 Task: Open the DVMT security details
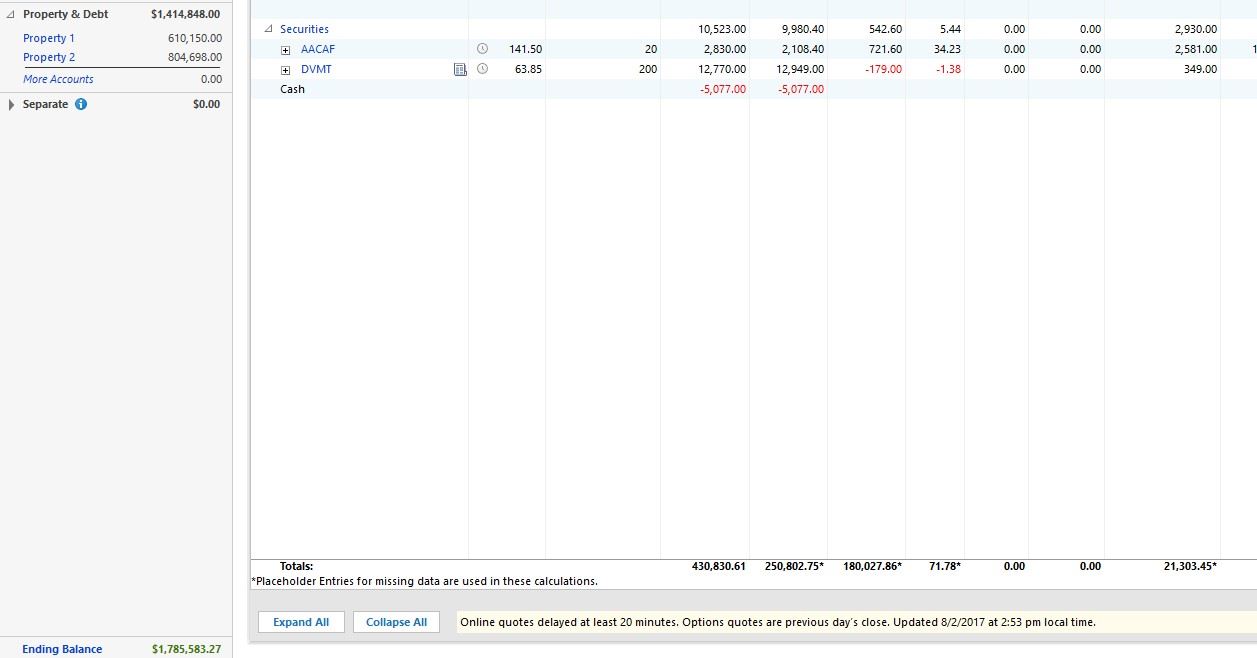click(316, 69)
